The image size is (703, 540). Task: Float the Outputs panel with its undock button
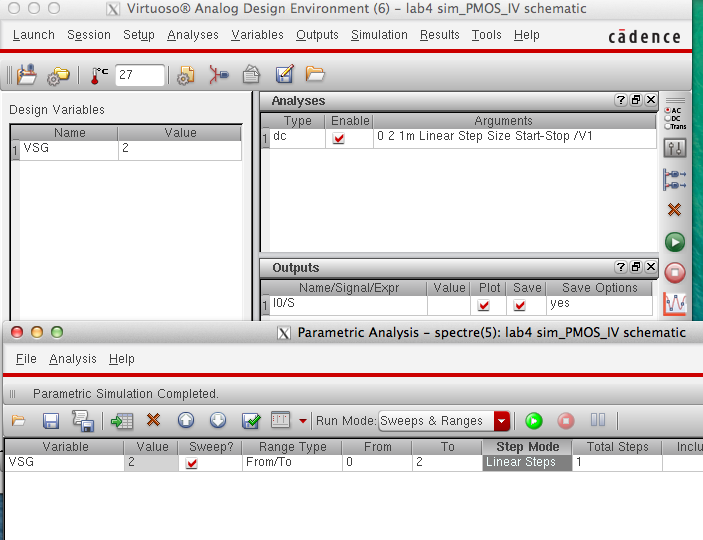(x=636, y=267)
